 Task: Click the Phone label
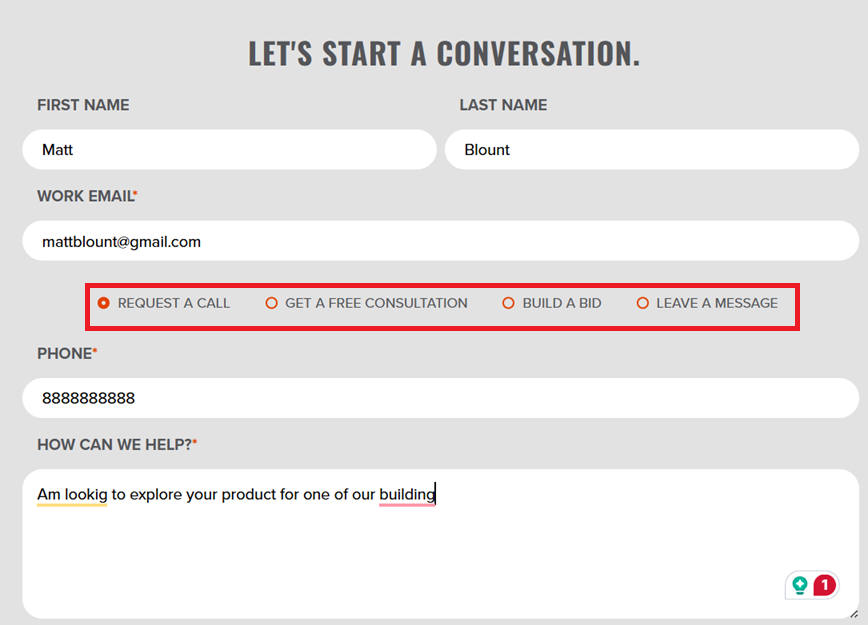[67, 354]
